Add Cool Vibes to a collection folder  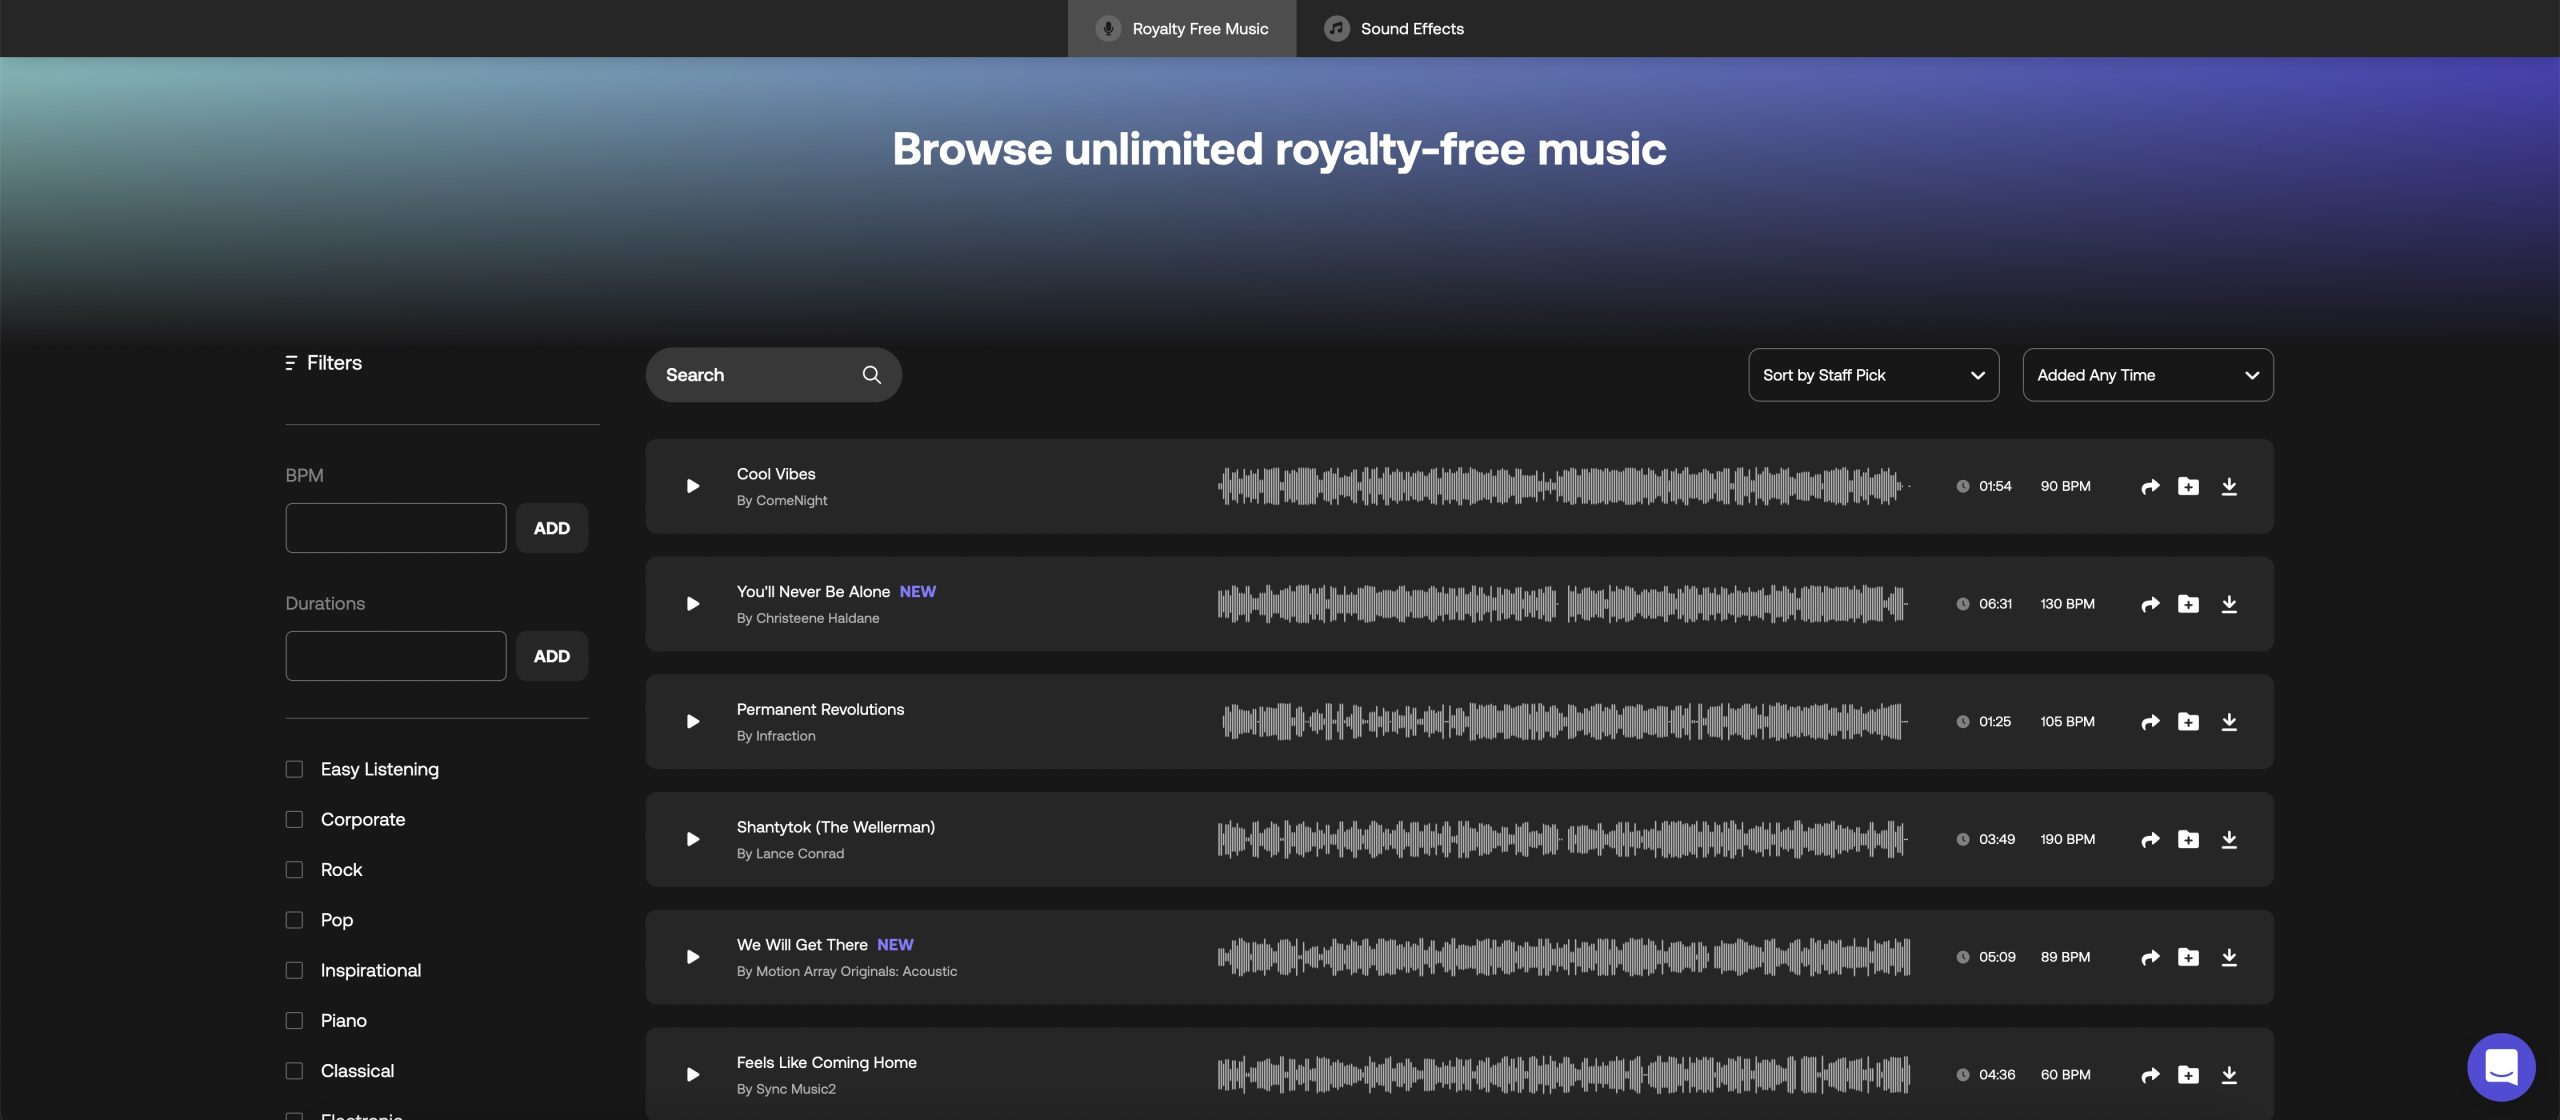[x=2188, y=486]
